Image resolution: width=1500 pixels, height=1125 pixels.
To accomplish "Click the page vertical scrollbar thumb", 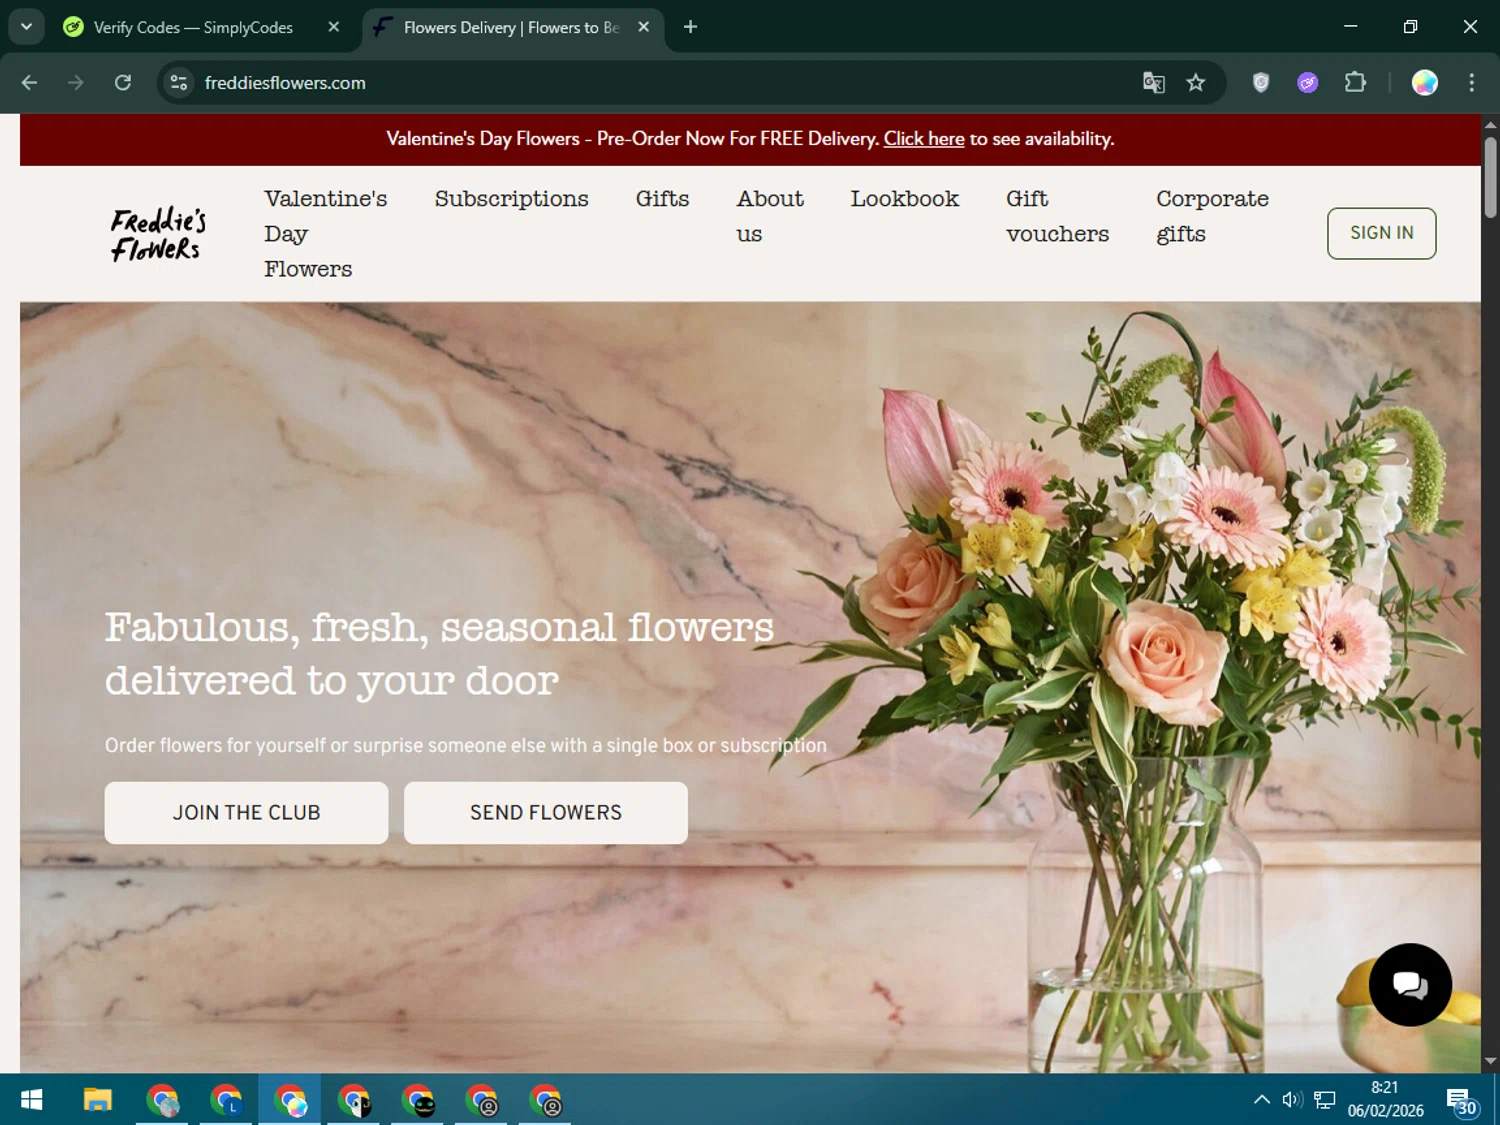I will [x=1490, y=177].
